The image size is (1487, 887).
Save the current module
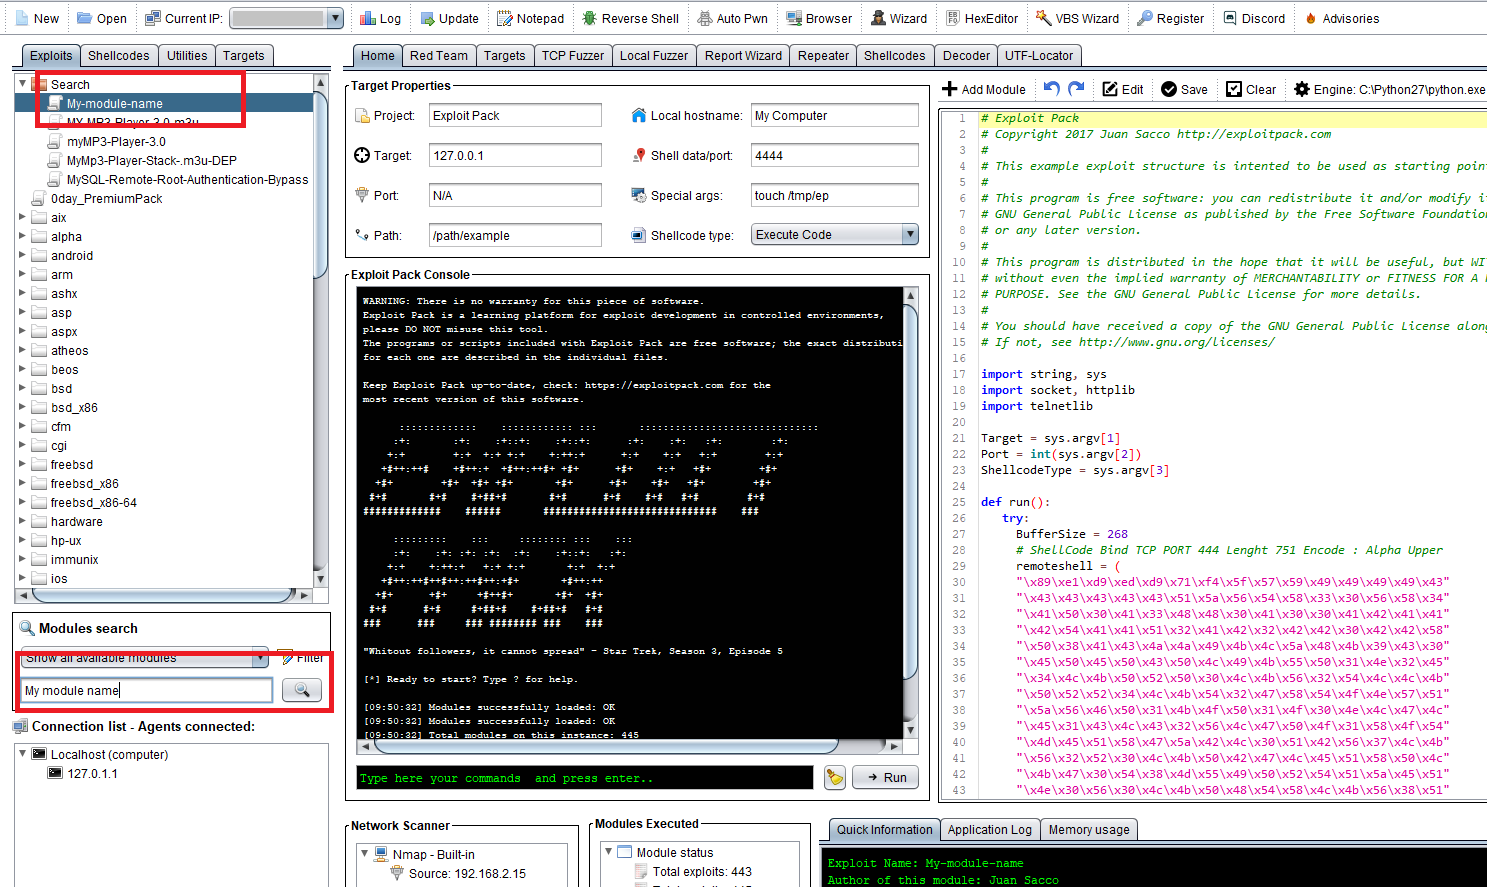(x=1184, y=89)
